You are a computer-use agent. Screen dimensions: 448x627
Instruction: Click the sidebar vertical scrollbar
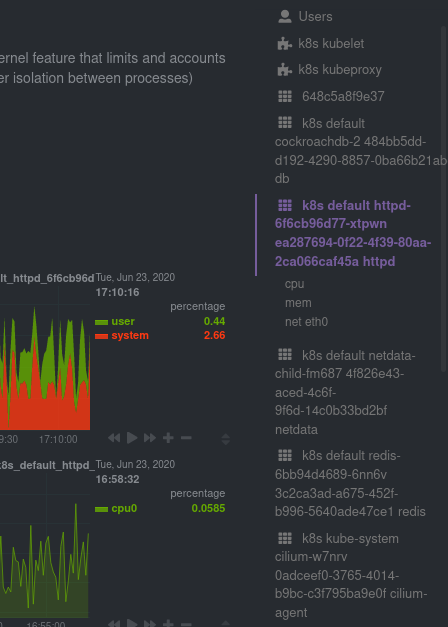point(443,199)
